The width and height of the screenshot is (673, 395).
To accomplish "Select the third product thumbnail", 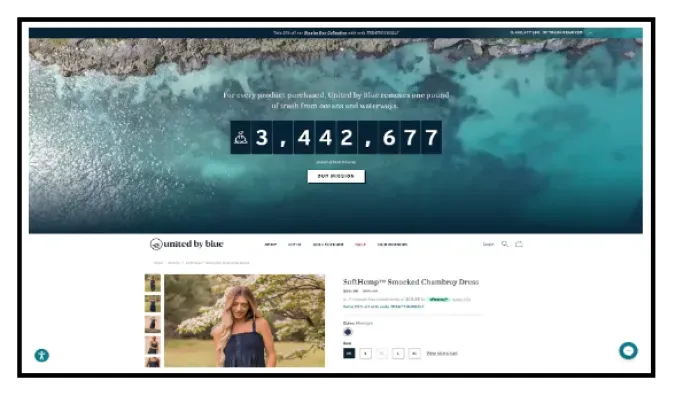I will coord(152,324).
